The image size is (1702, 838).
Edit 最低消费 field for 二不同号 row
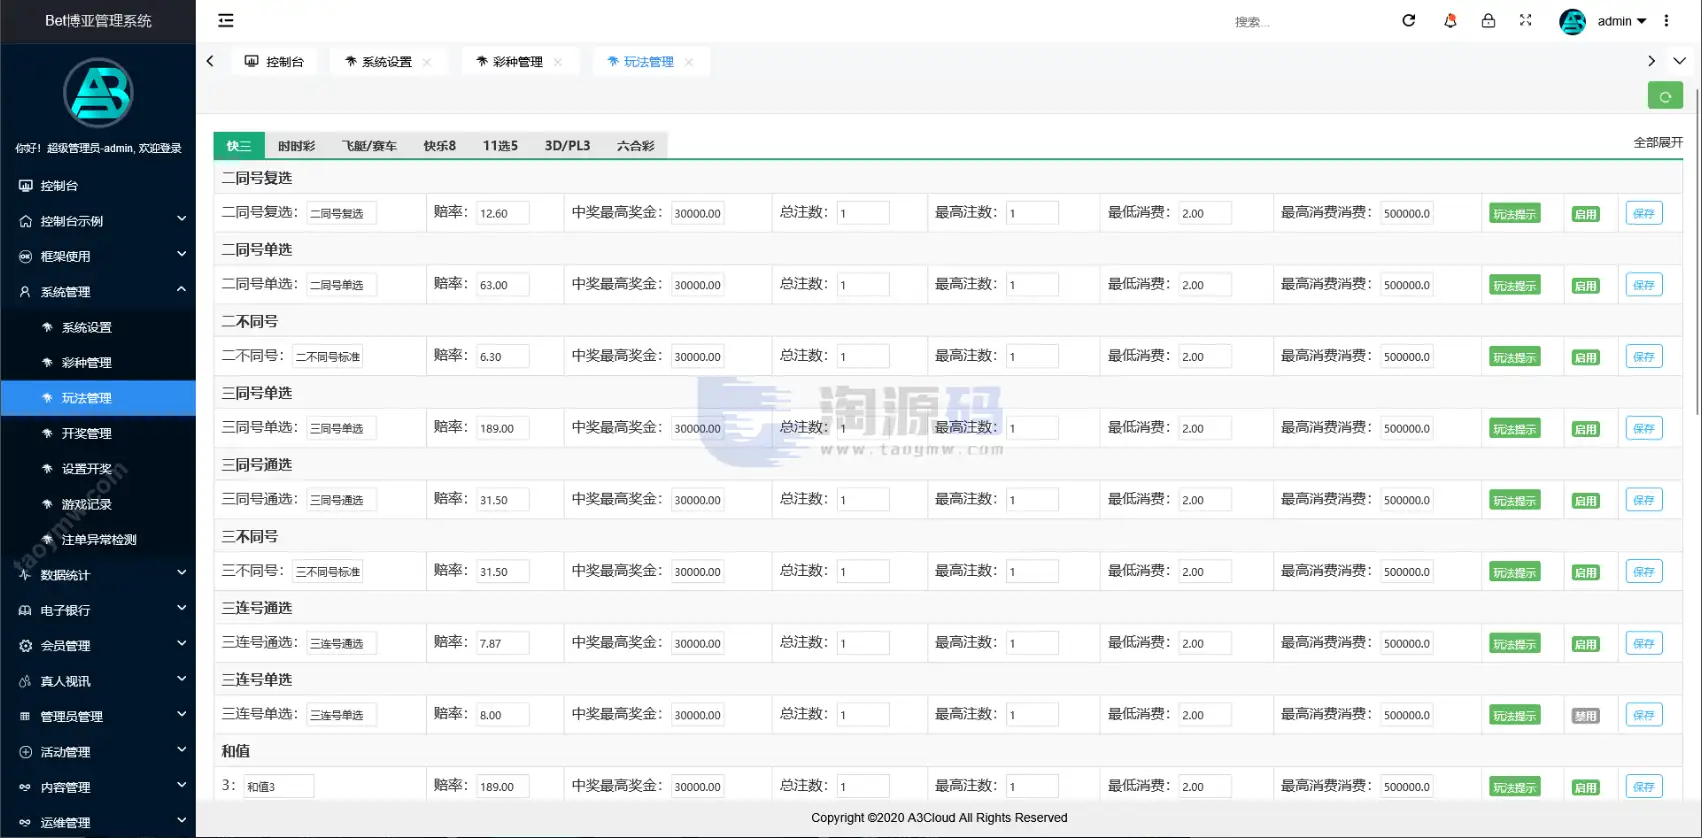1205,356
